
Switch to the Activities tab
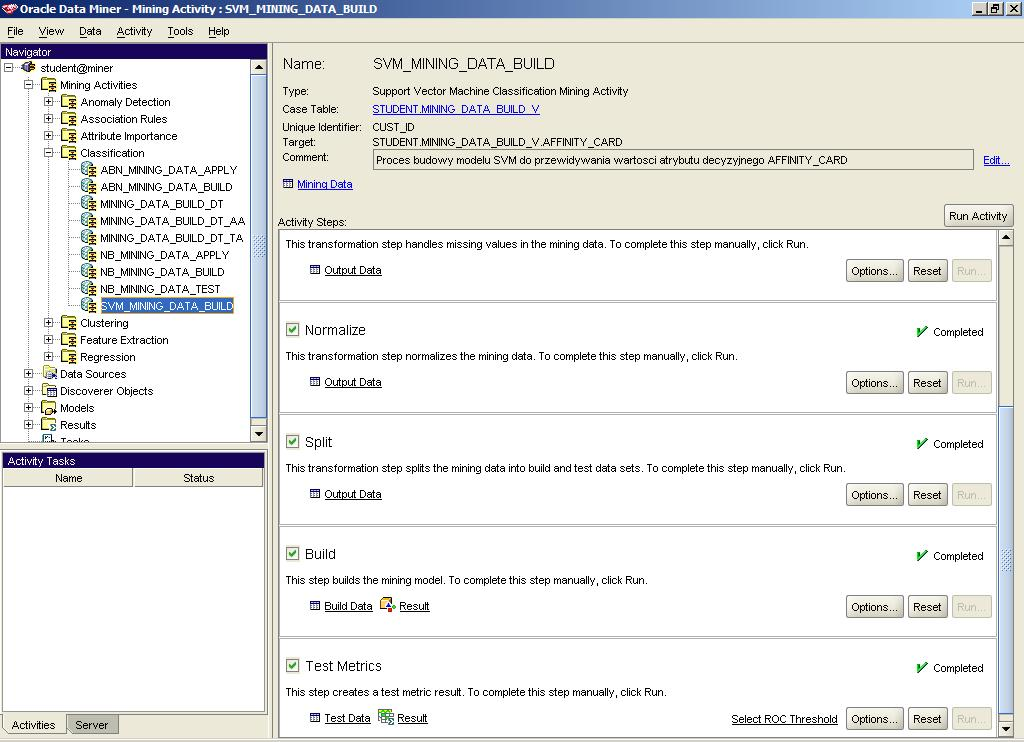click(33, 724)
